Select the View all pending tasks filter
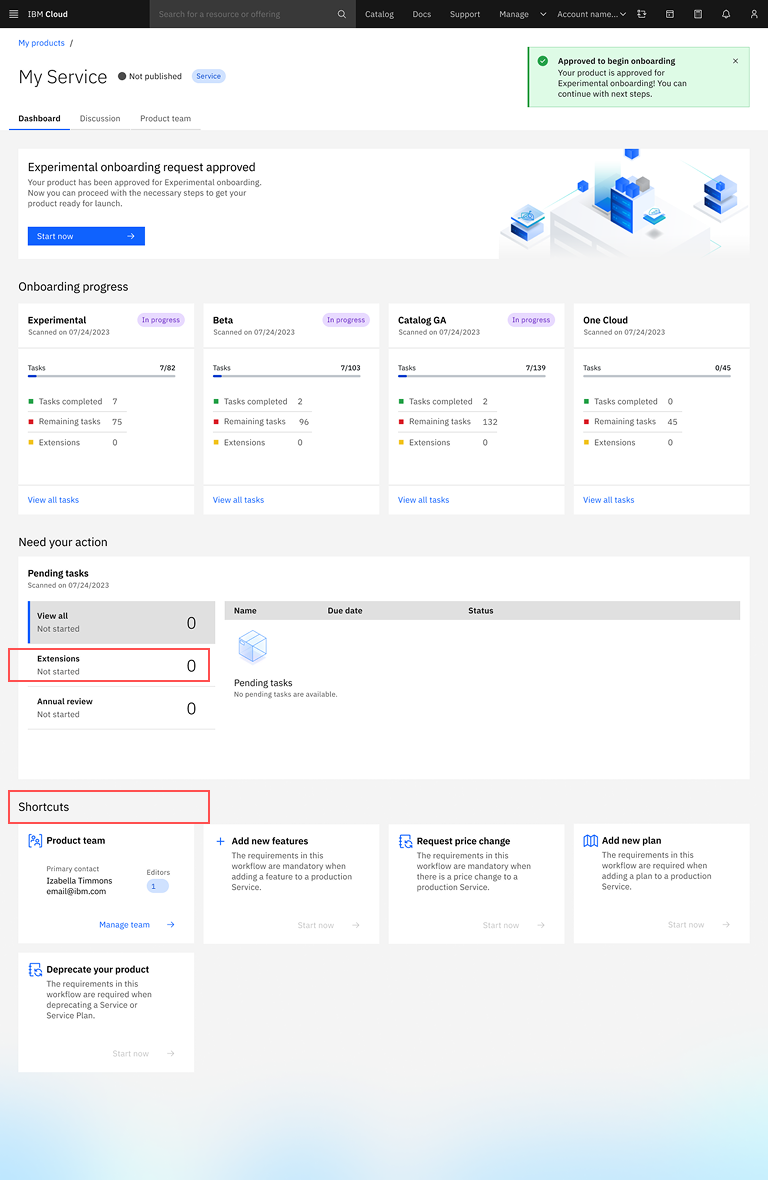Viewport: 768px width, 1180px height. click(121, 622)
